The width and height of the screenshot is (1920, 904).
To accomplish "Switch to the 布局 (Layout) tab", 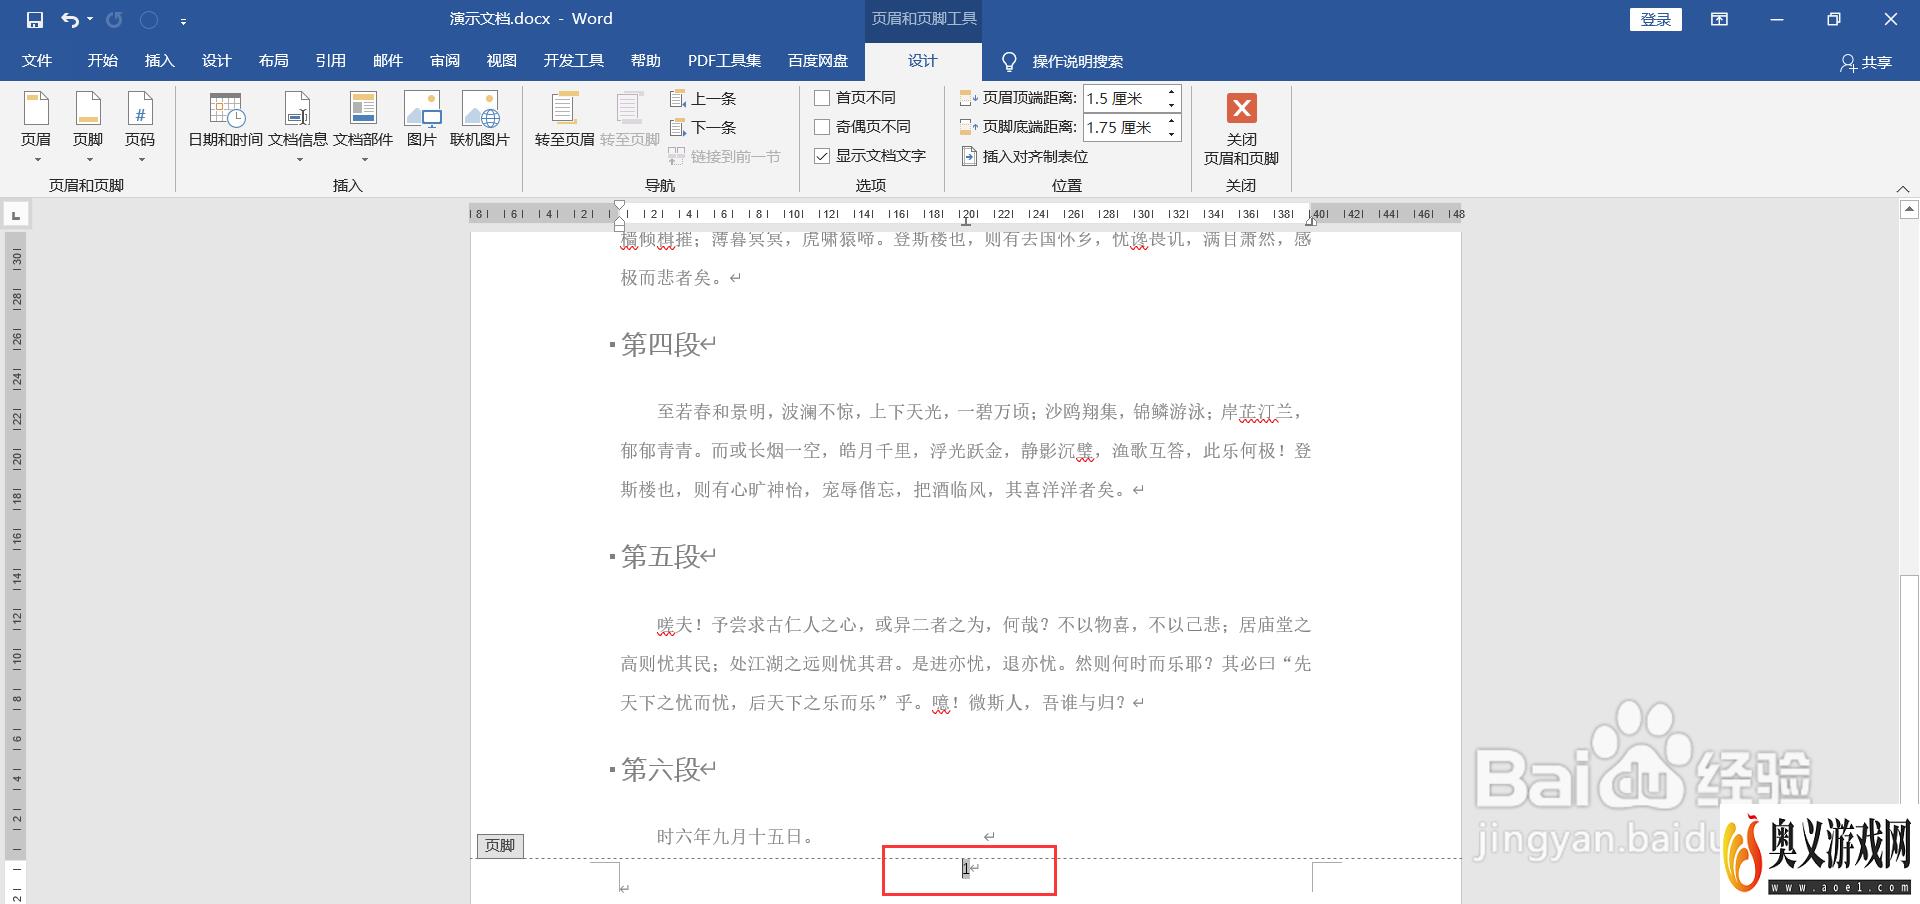I will 273,61.
